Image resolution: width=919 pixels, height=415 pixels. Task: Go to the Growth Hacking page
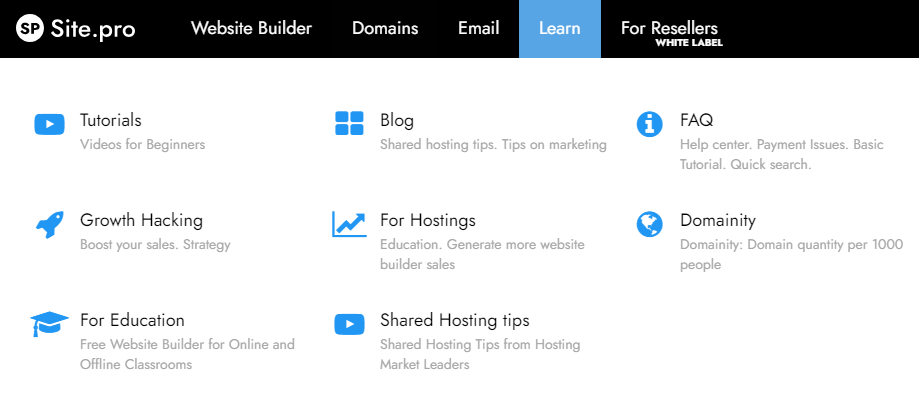(x=141, y=220)
